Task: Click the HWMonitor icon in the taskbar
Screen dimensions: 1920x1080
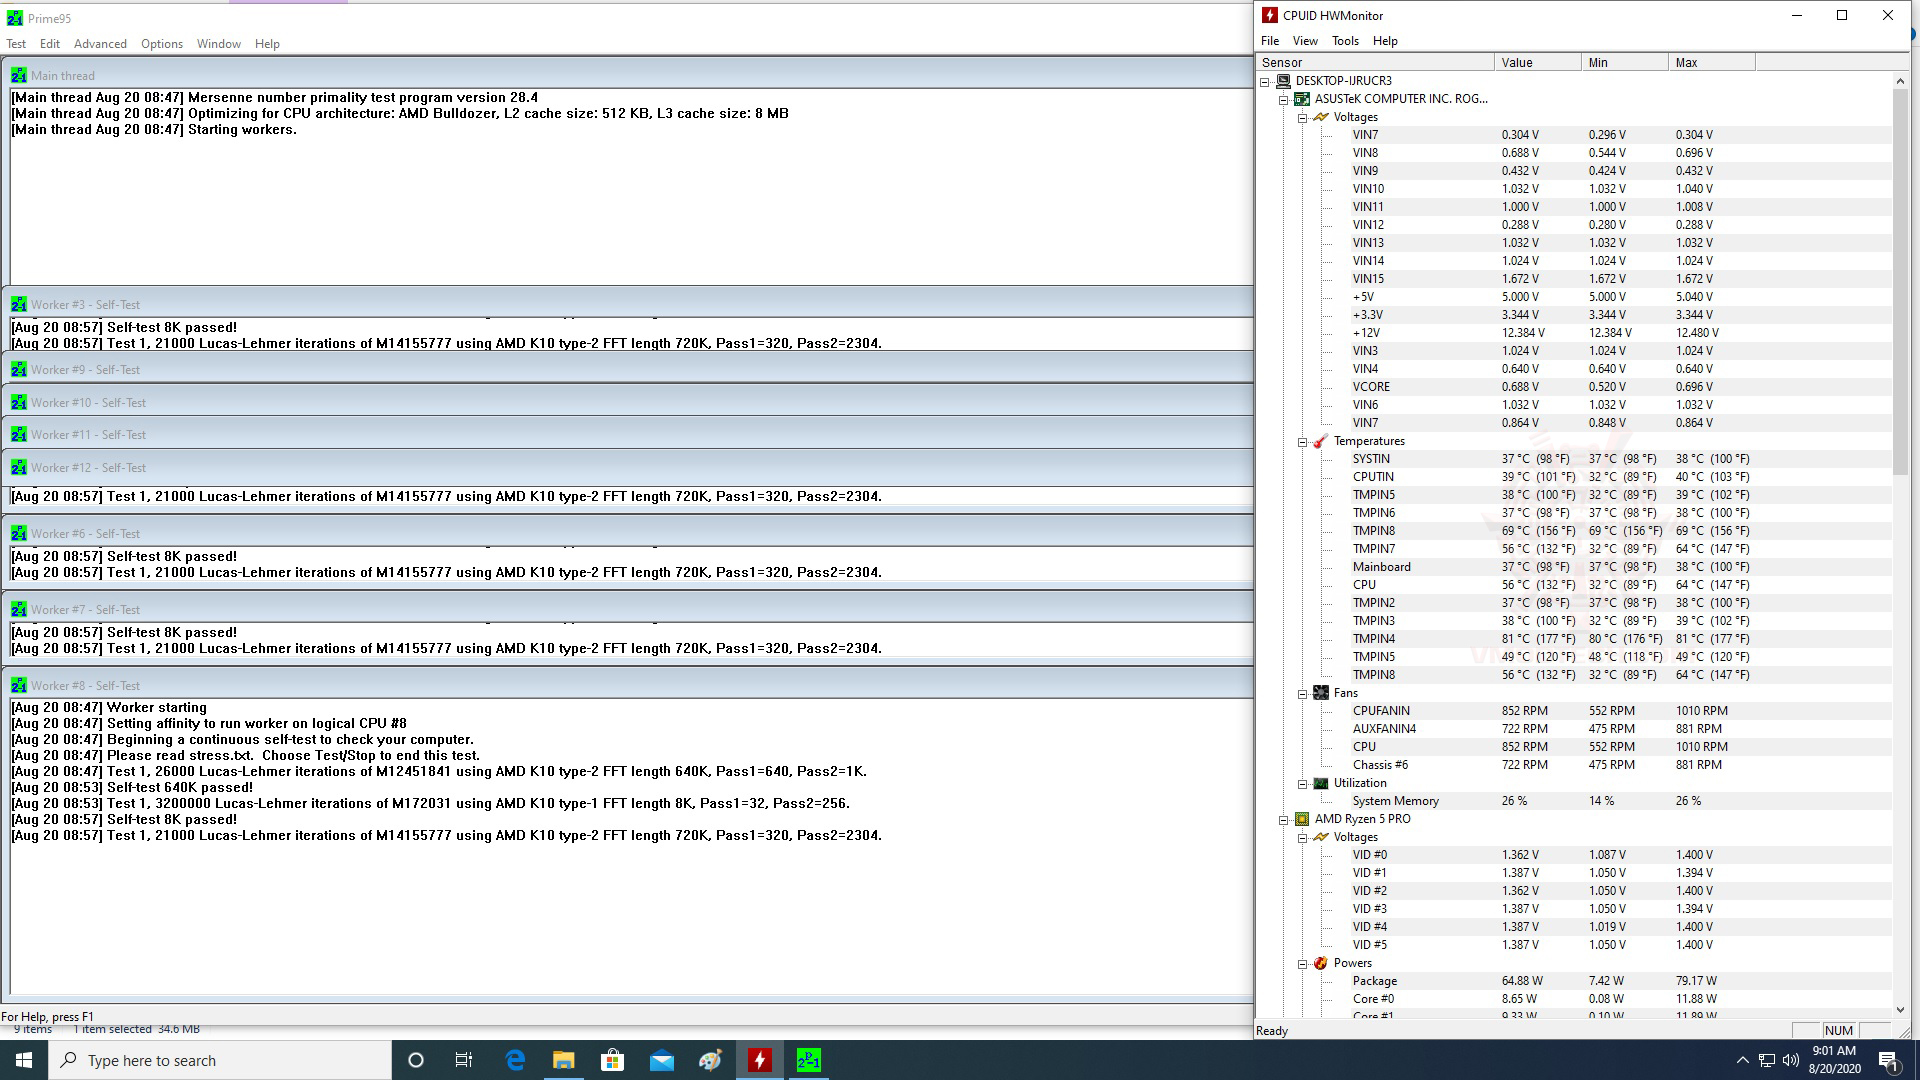Action: (760, 1060)
